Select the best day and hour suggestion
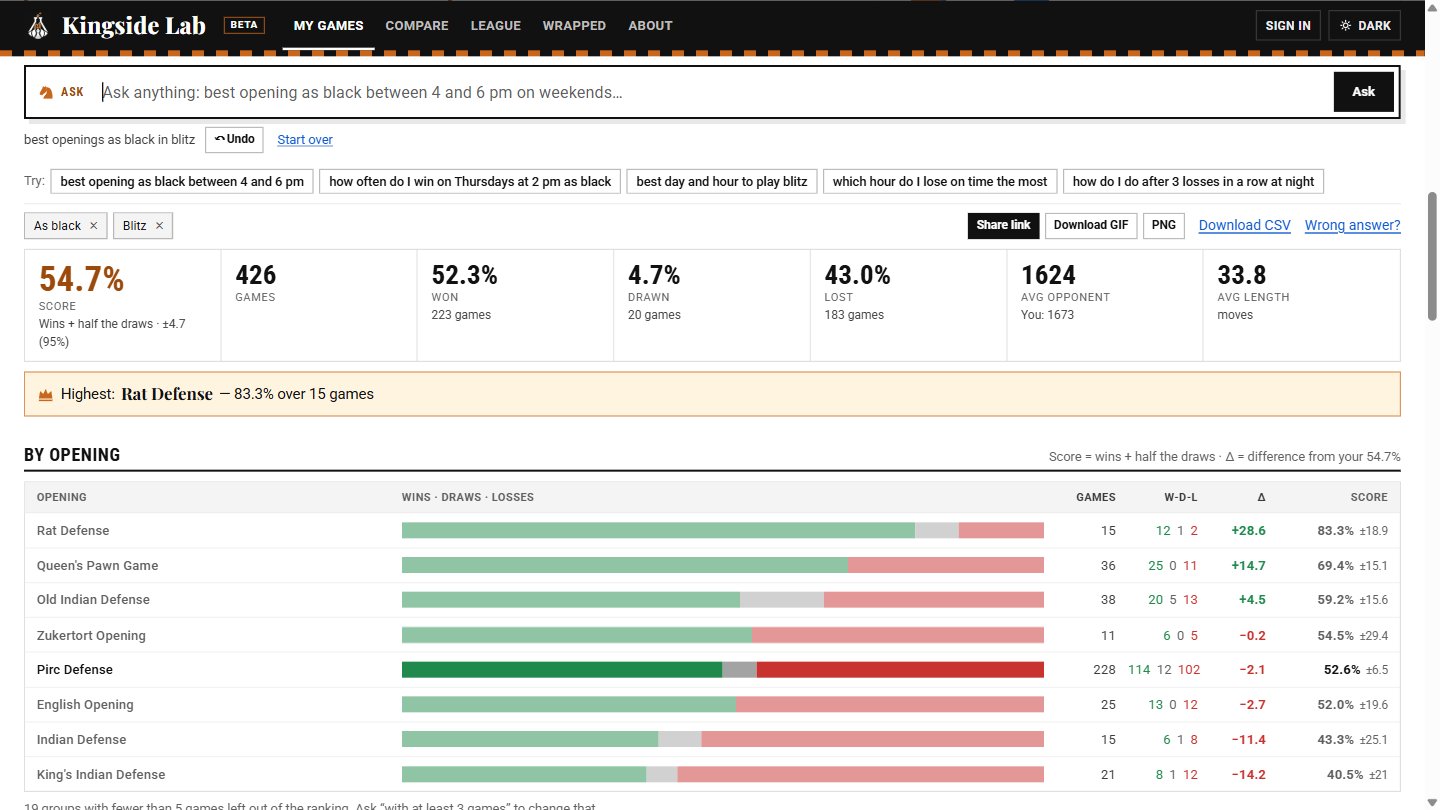The image size is (1440, 810). [x=722, y=181]
